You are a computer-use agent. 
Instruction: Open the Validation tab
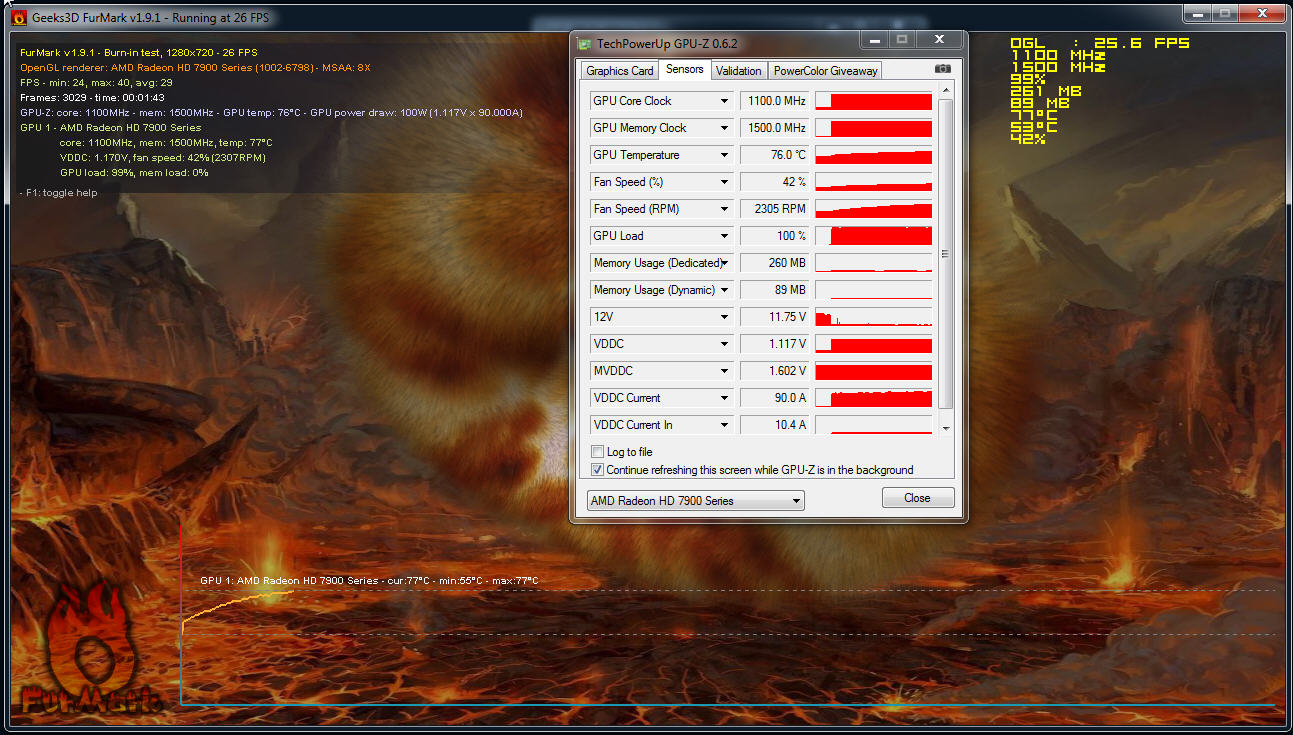pos(739,71)
